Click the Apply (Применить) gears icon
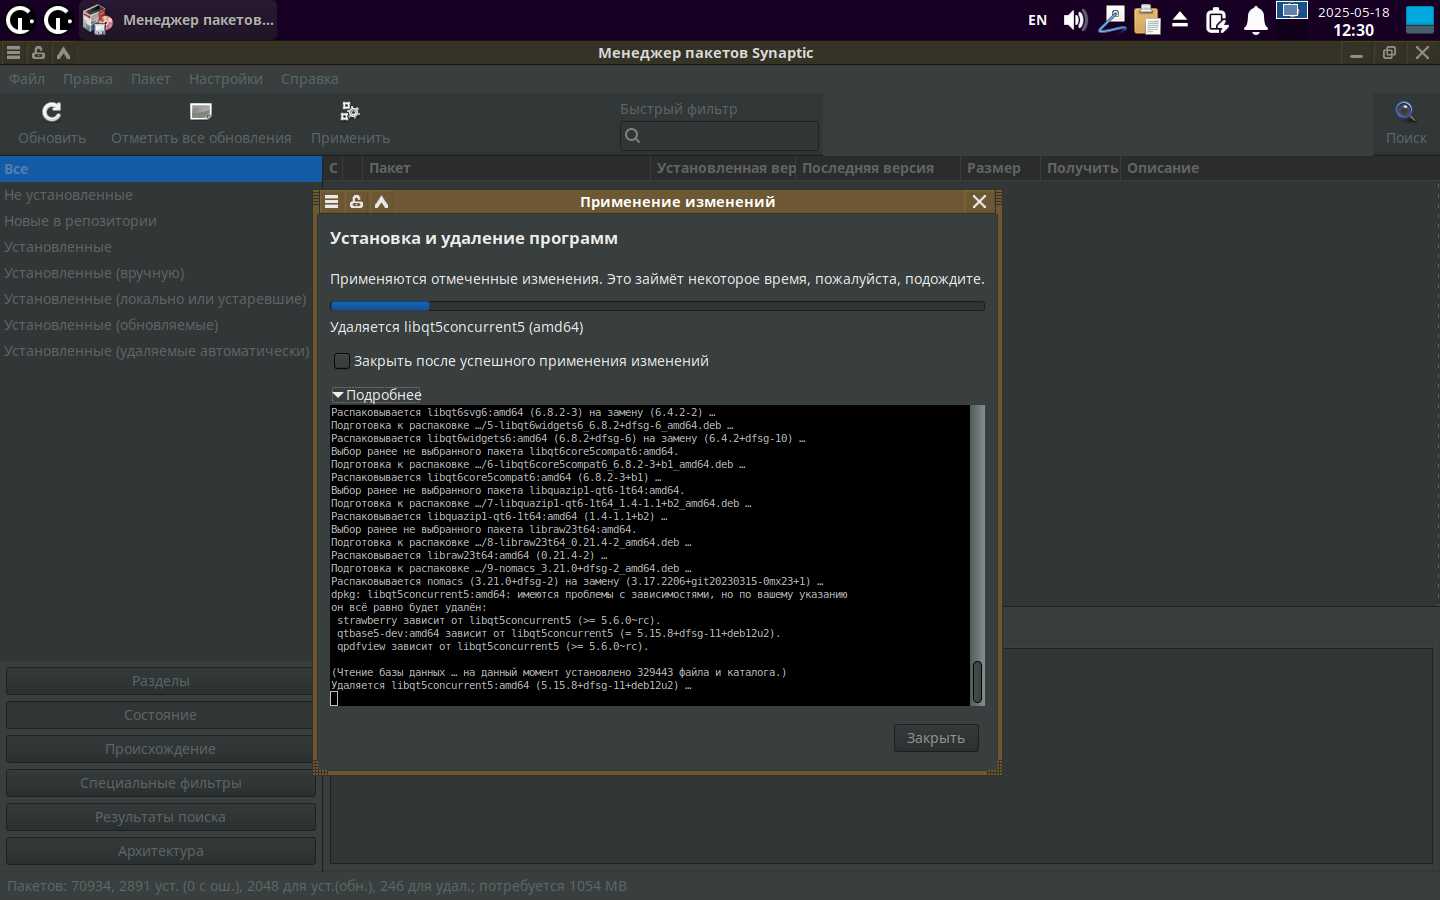1440x900 pixels. click(350, 111)
